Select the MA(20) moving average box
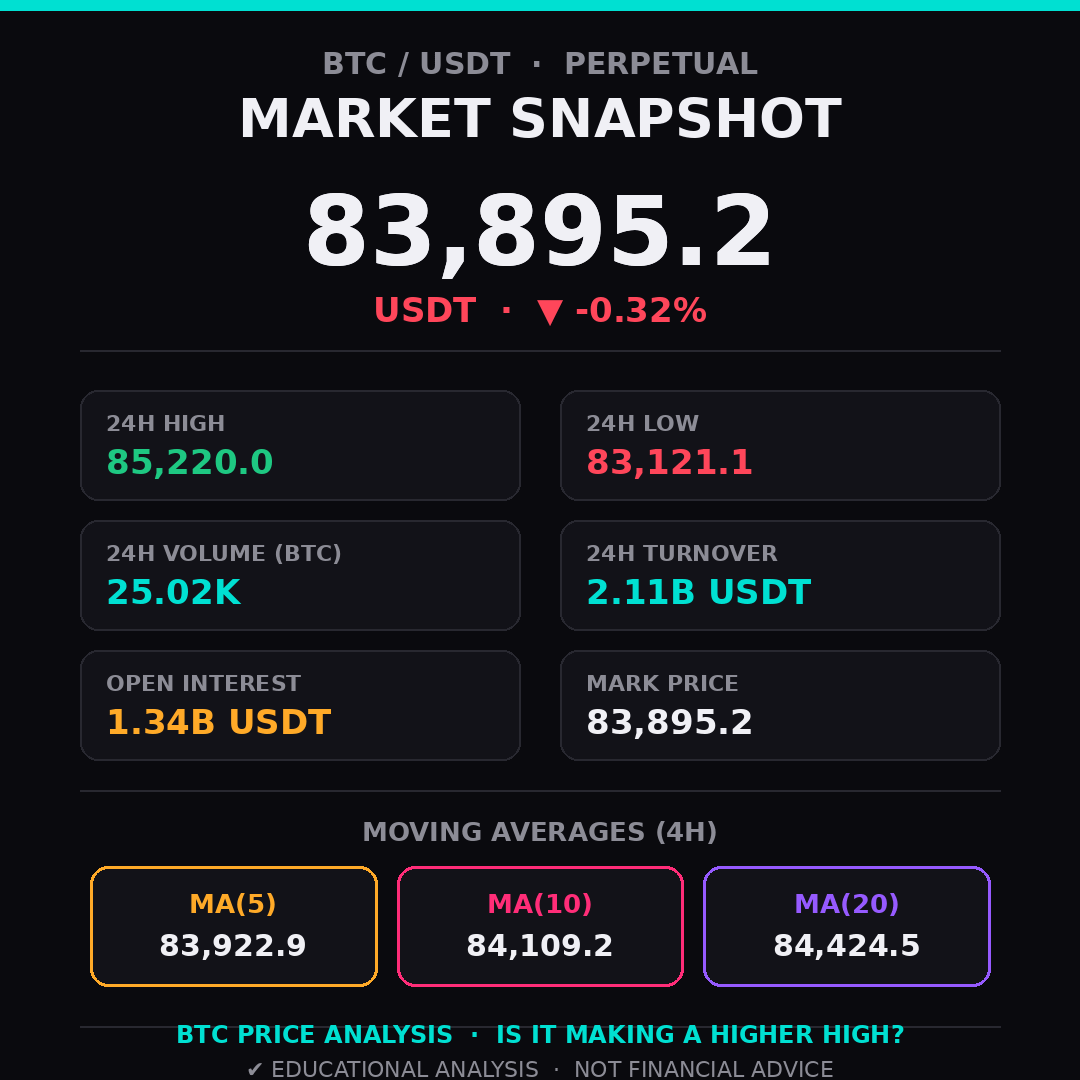The image size is (1080, 1080). coord(847,926)
